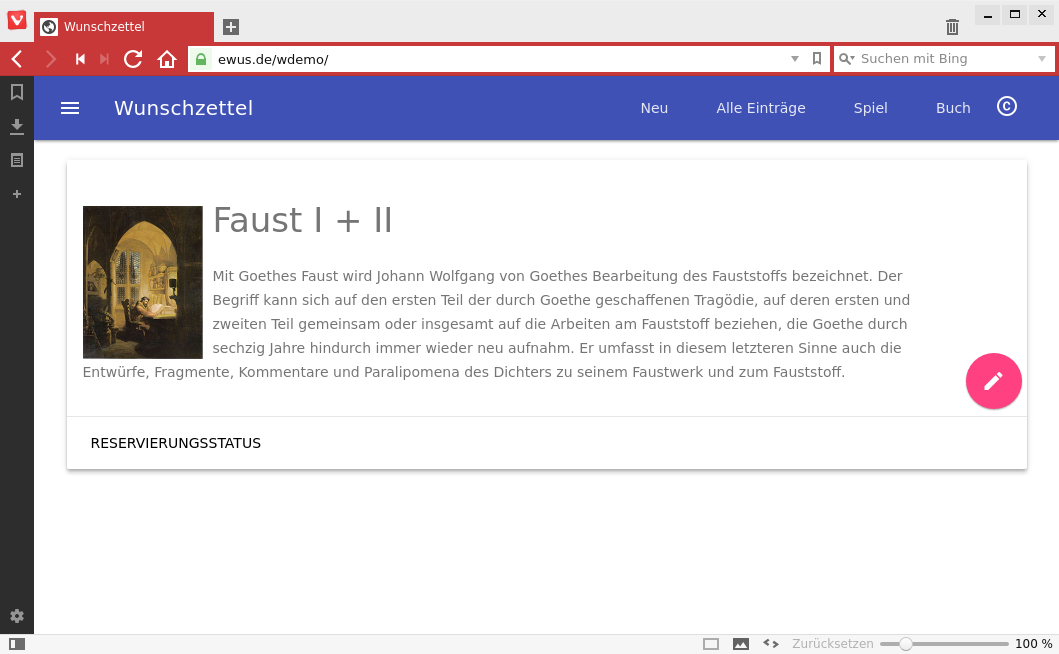Open the downloads panel in the sidebar

click(16, 126)
